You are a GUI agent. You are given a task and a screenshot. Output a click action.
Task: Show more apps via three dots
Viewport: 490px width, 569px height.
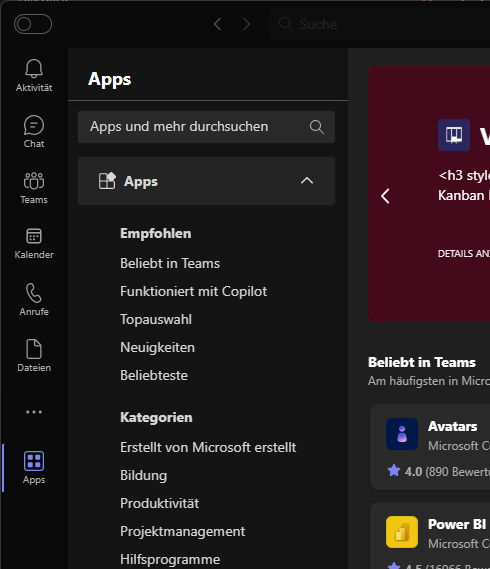tap(34, 412)
